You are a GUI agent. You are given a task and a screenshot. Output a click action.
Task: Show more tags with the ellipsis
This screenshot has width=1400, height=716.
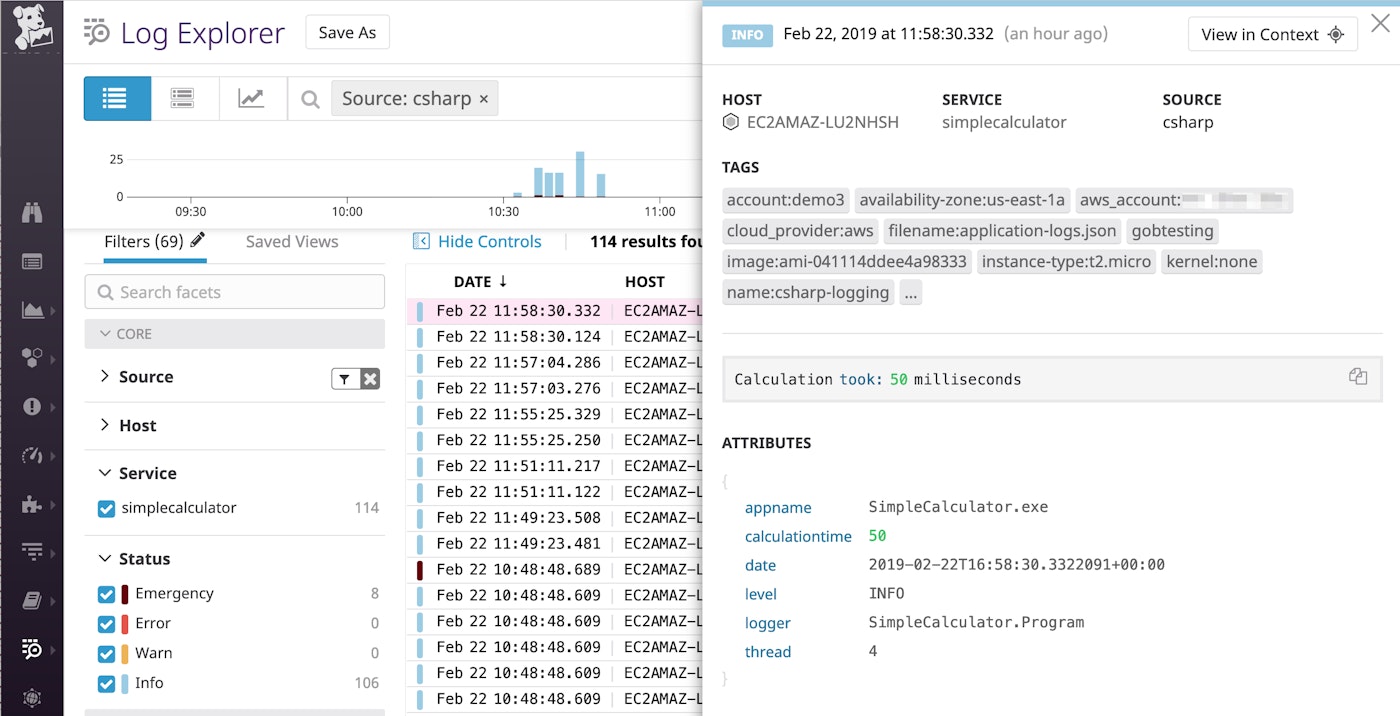910,293
